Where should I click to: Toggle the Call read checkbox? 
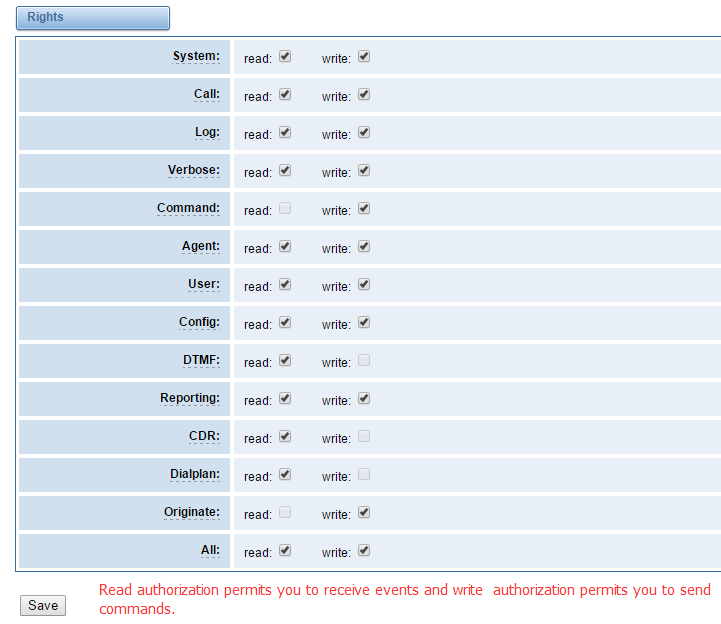click(285, 94)
